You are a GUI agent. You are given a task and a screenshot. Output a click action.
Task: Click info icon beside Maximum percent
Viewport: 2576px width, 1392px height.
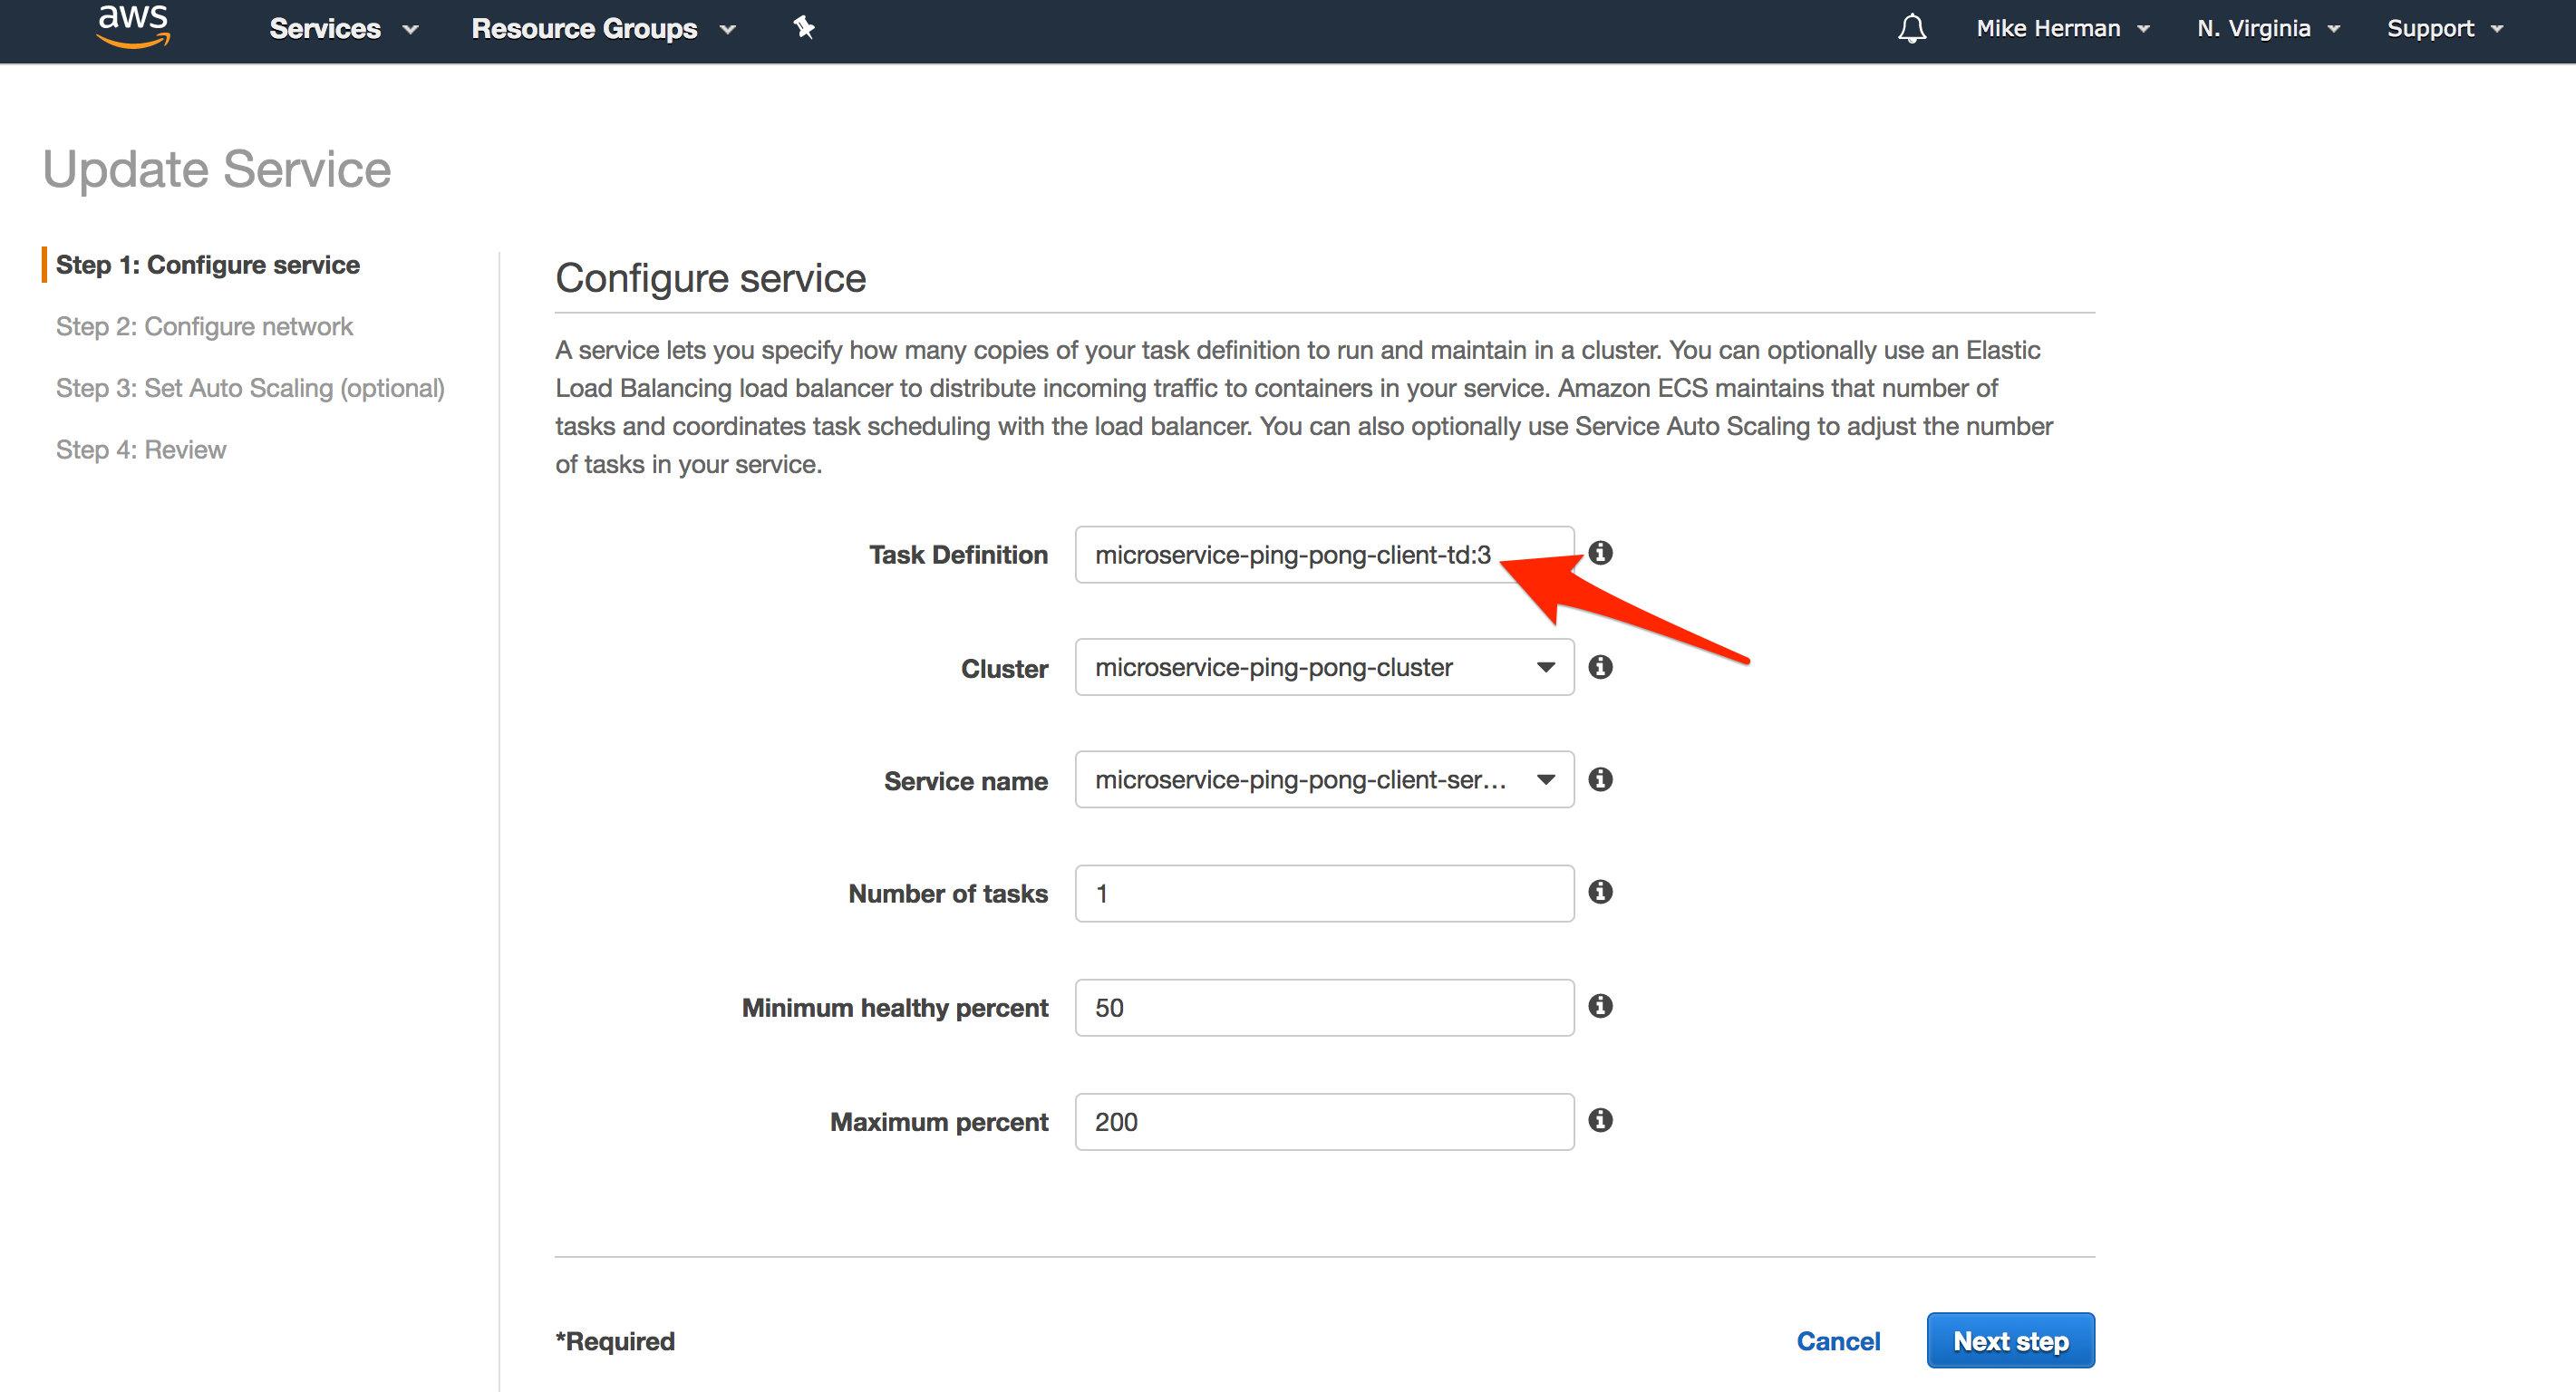[1600, 1120]
